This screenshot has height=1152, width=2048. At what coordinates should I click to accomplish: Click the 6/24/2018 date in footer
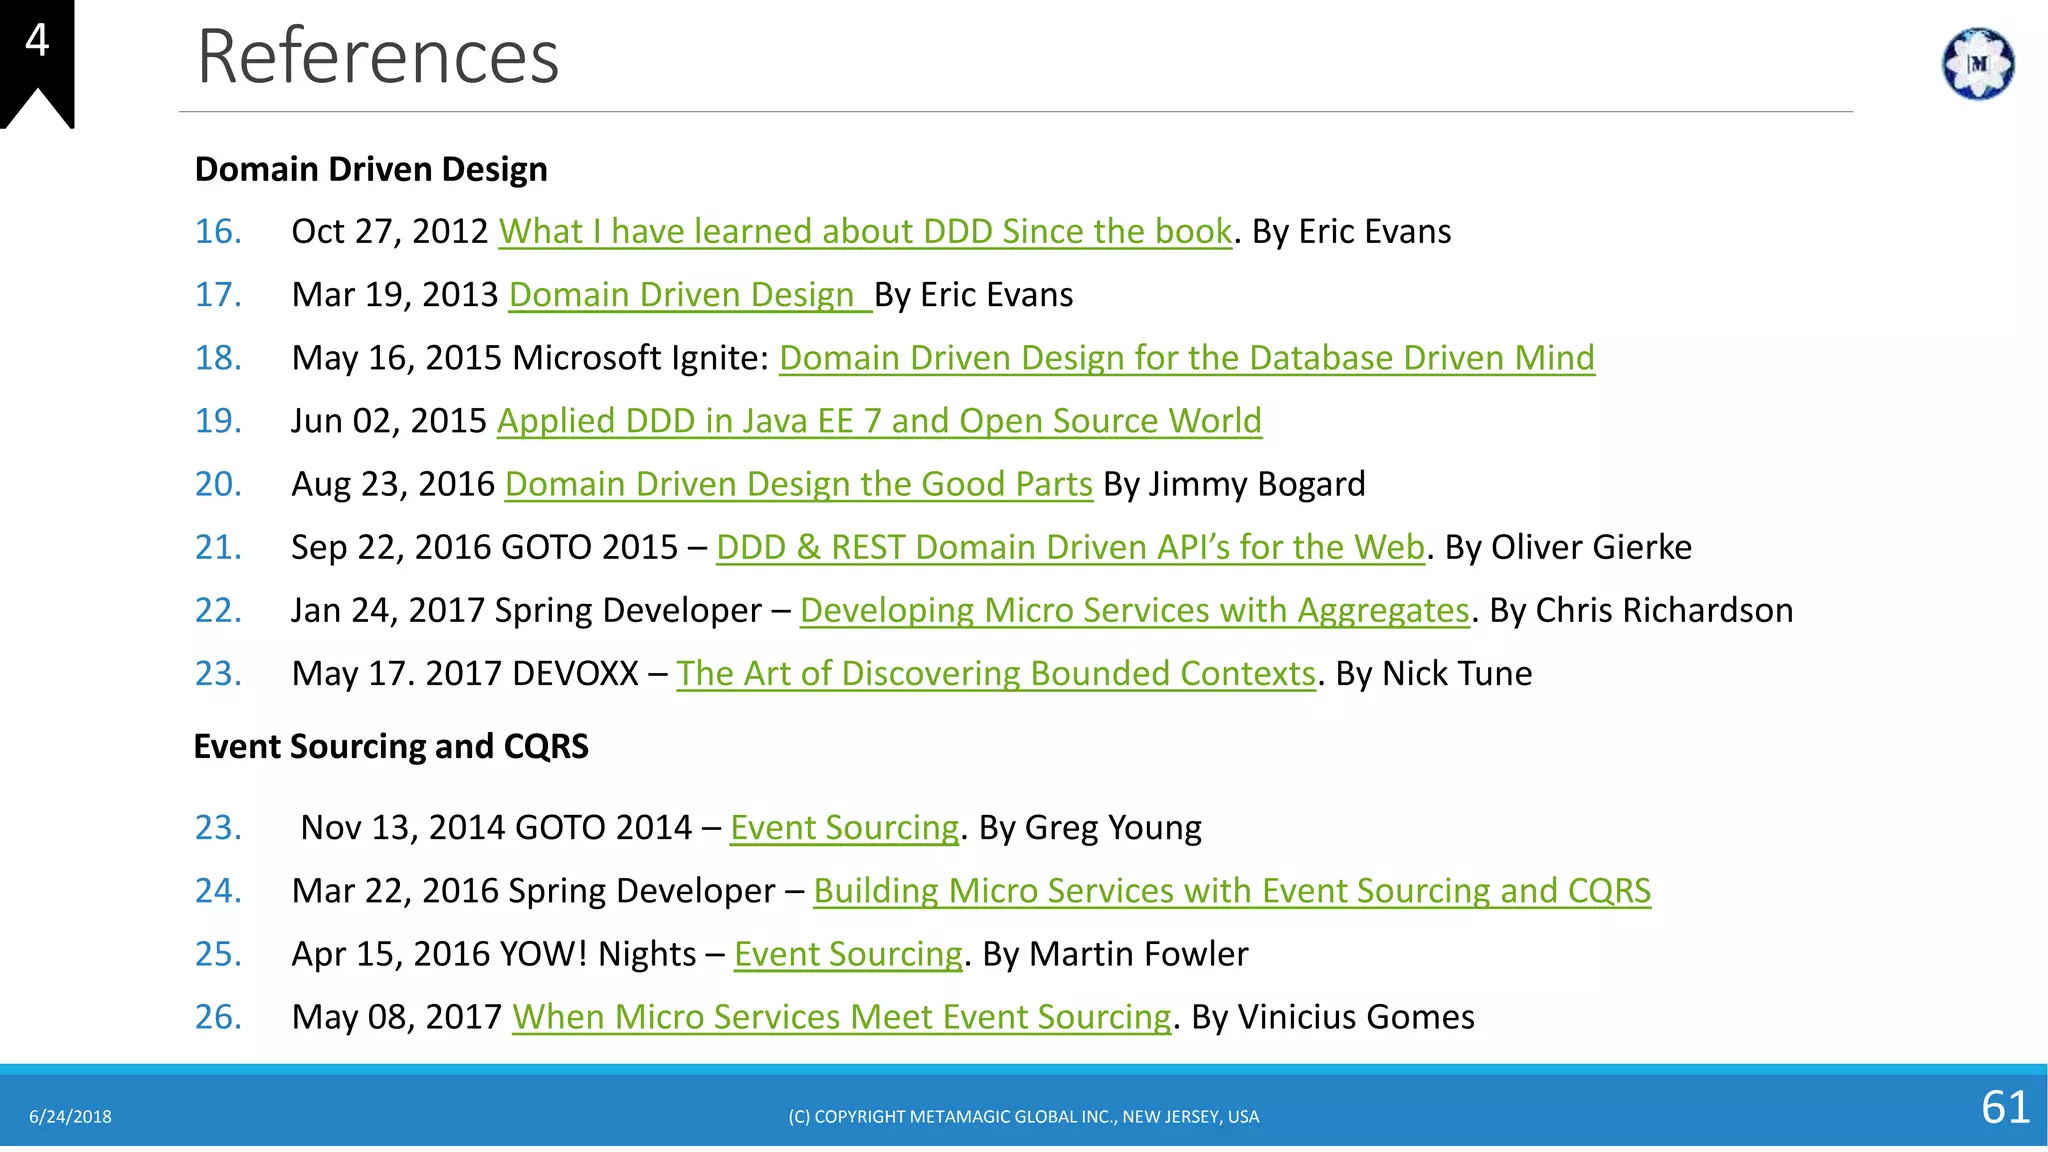70,1117
